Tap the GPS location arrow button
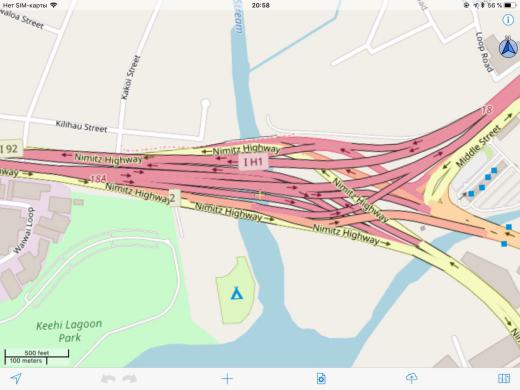 coord(16,378)
